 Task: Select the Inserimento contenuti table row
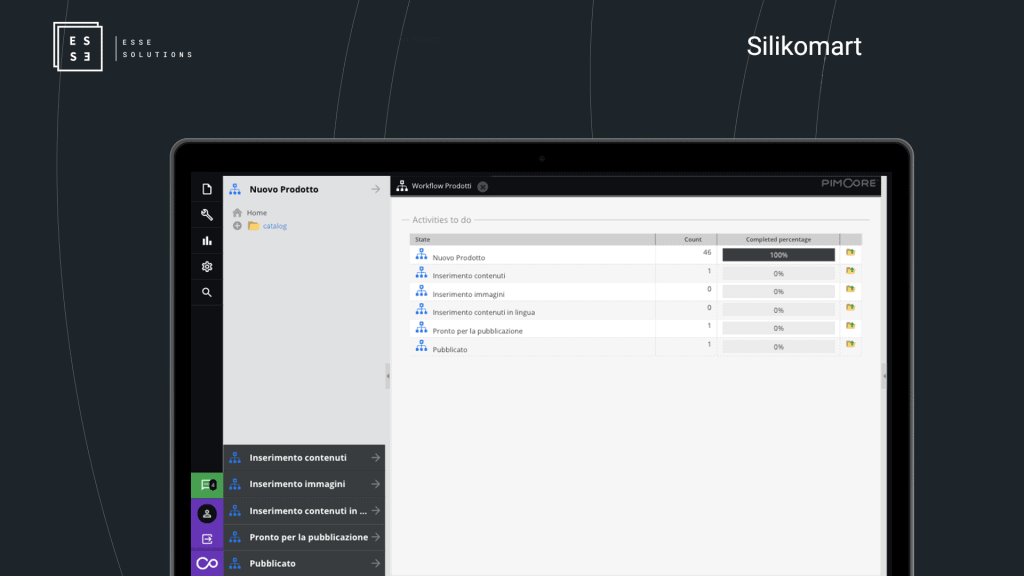pyautogui.click(x=635, y=273)
